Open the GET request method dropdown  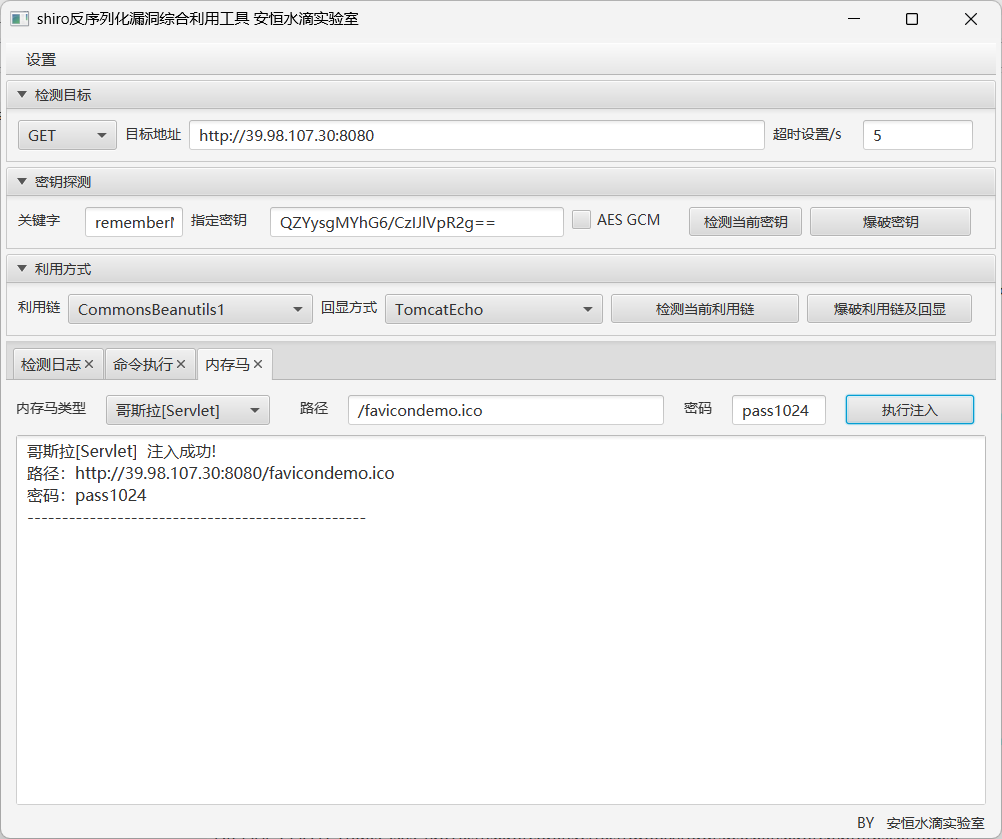(67, 135)
